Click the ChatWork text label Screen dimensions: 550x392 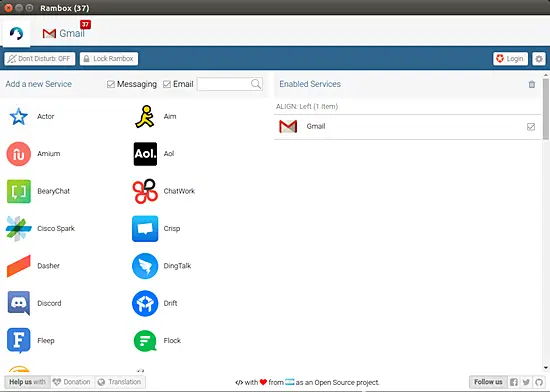[179, 191]
